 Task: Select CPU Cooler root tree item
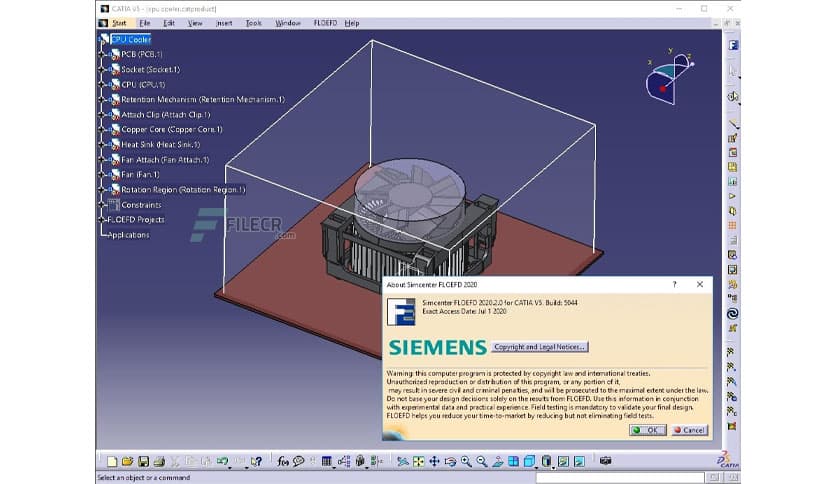coord(131,39)
